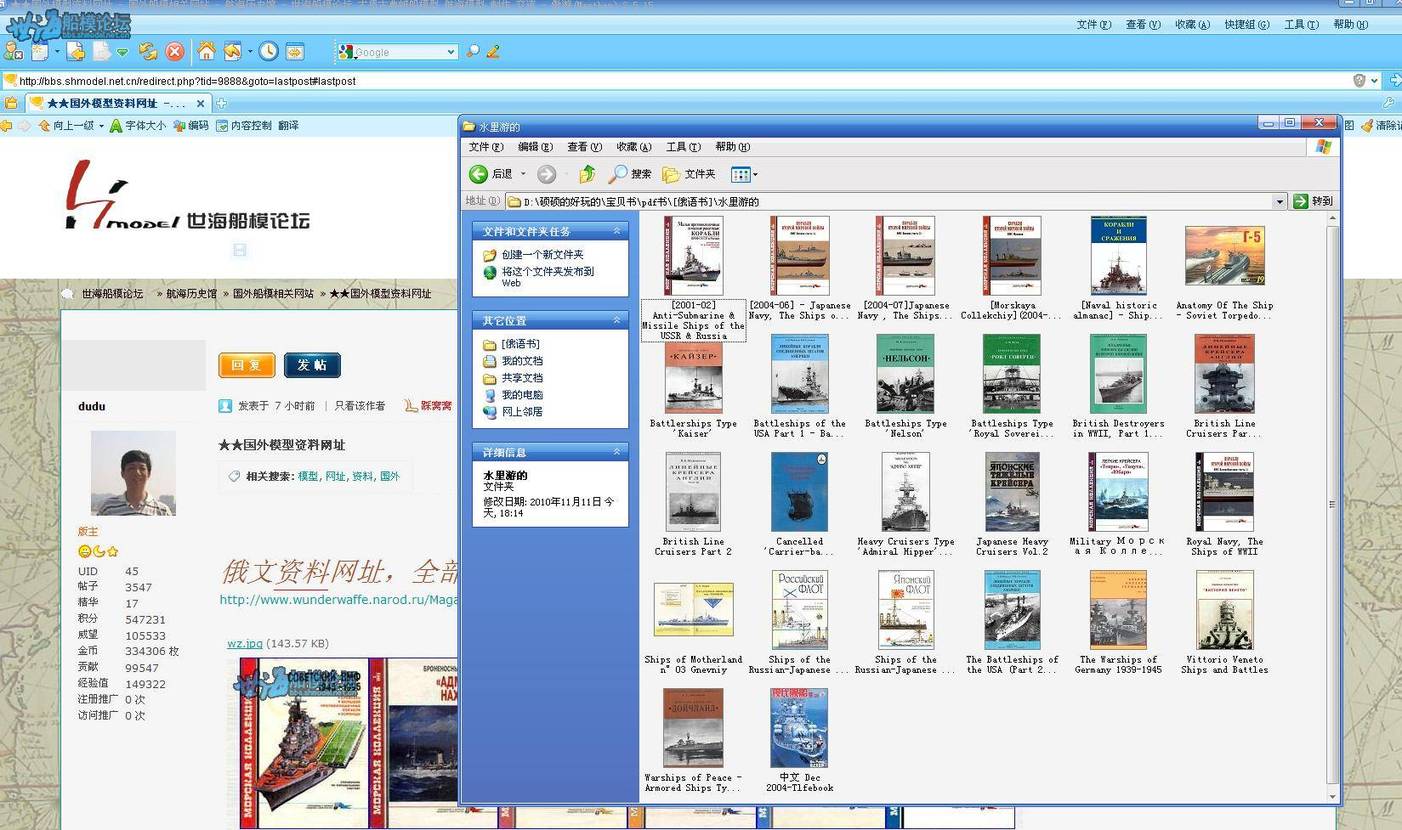This screenshot has width=1402, height=830.
Task: Select Battleships Type 'Nelson' thumbnail
Action: (905, 373)
